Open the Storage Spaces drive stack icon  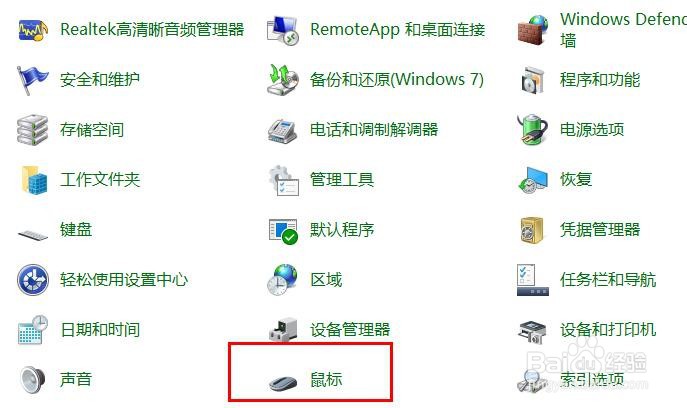pyautogui.click(x=32, y=130)
